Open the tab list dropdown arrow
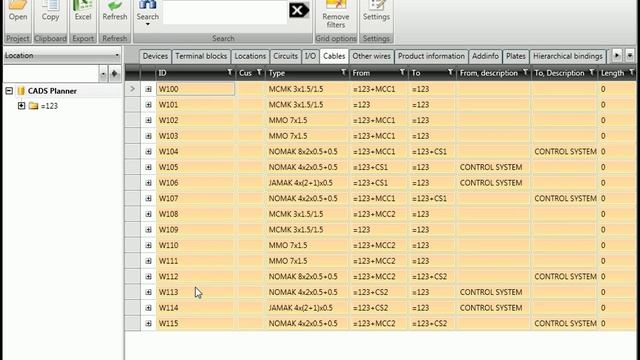 pos(630,56)
